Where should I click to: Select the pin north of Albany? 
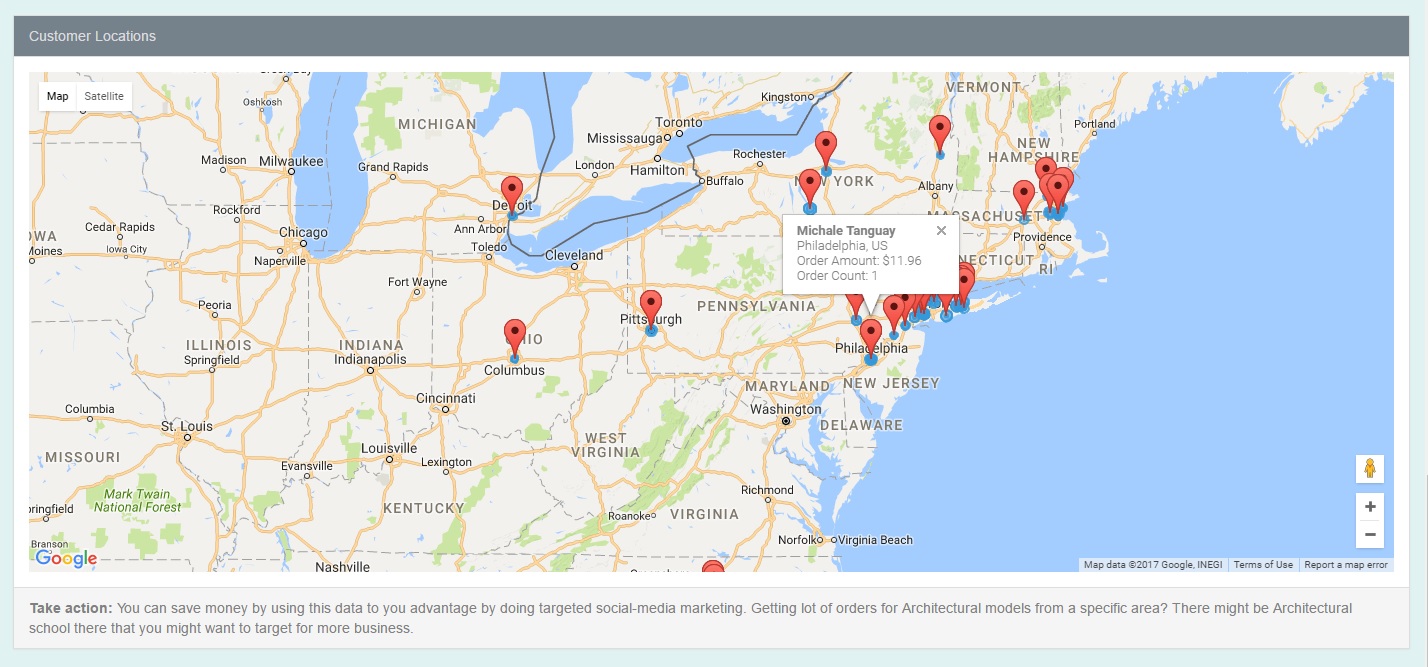pyautogui.click(x=940, y=135)
